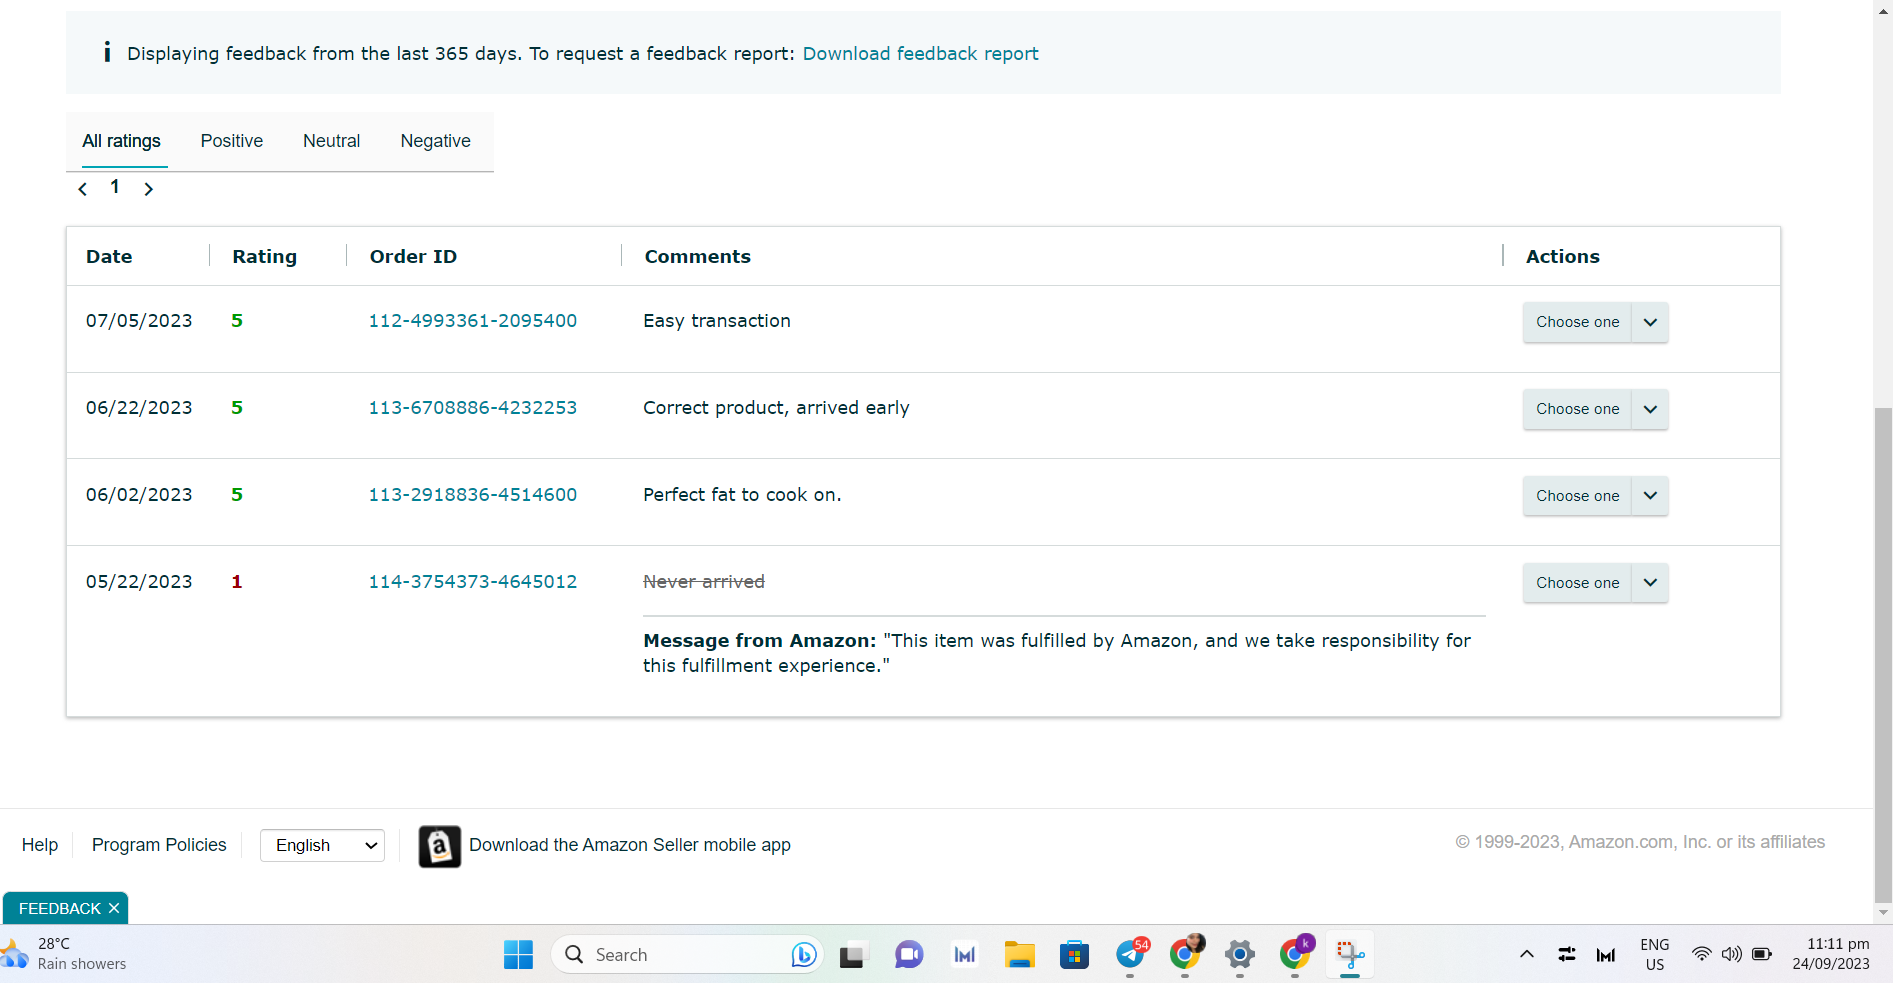Image resolution: width=1893 pixels, height=983 pixels.
Task: Go to next feedback page
Action: coord(148,189)
